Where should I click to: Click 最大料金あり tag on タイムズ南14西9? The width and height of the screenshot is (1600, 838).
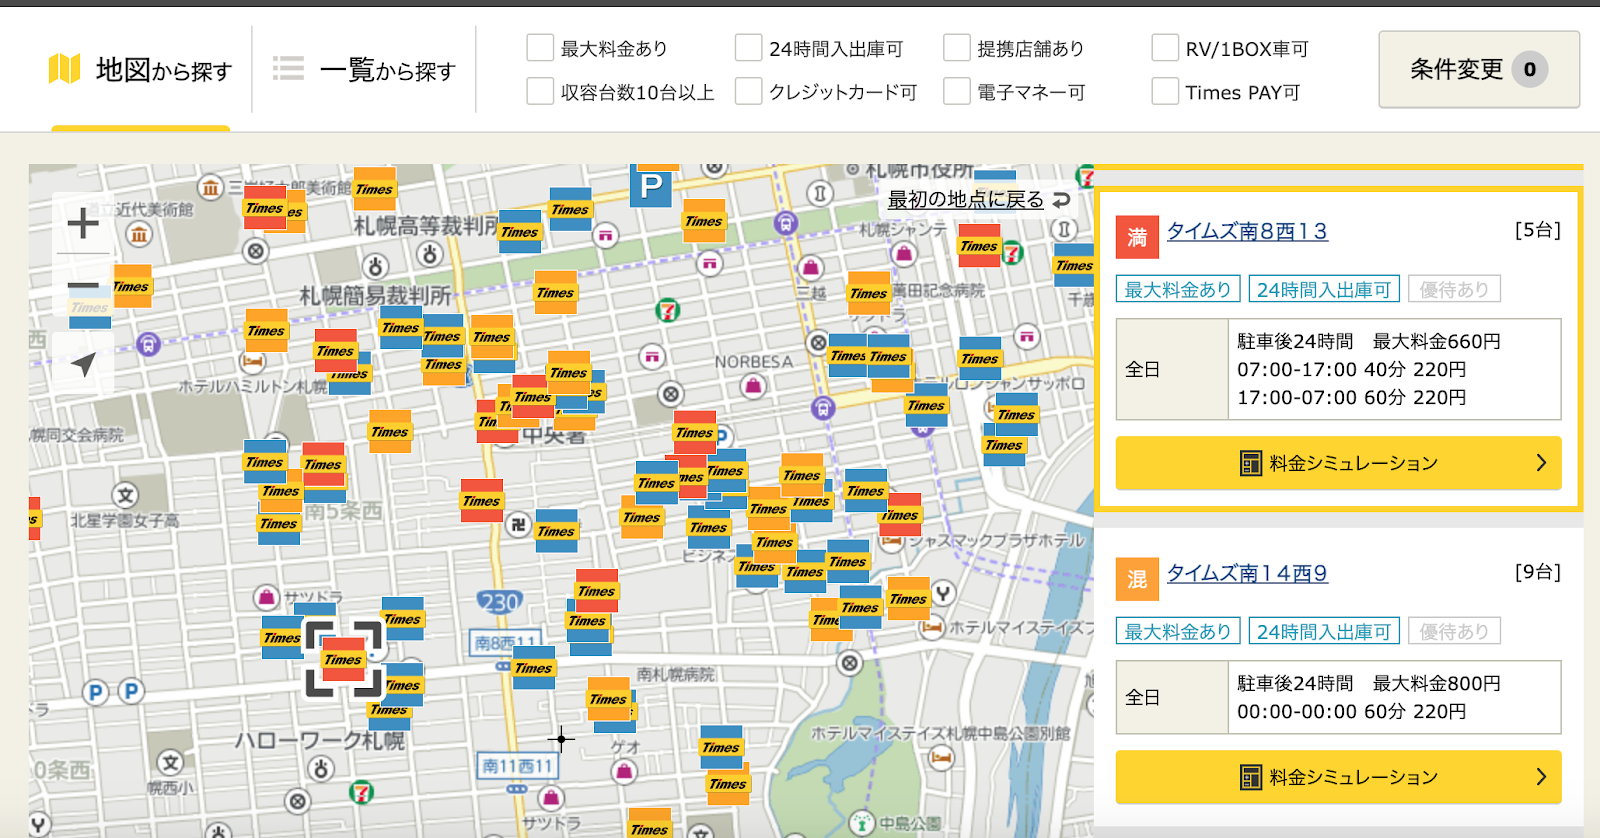pyautogui.click(x=1178, y=632)
